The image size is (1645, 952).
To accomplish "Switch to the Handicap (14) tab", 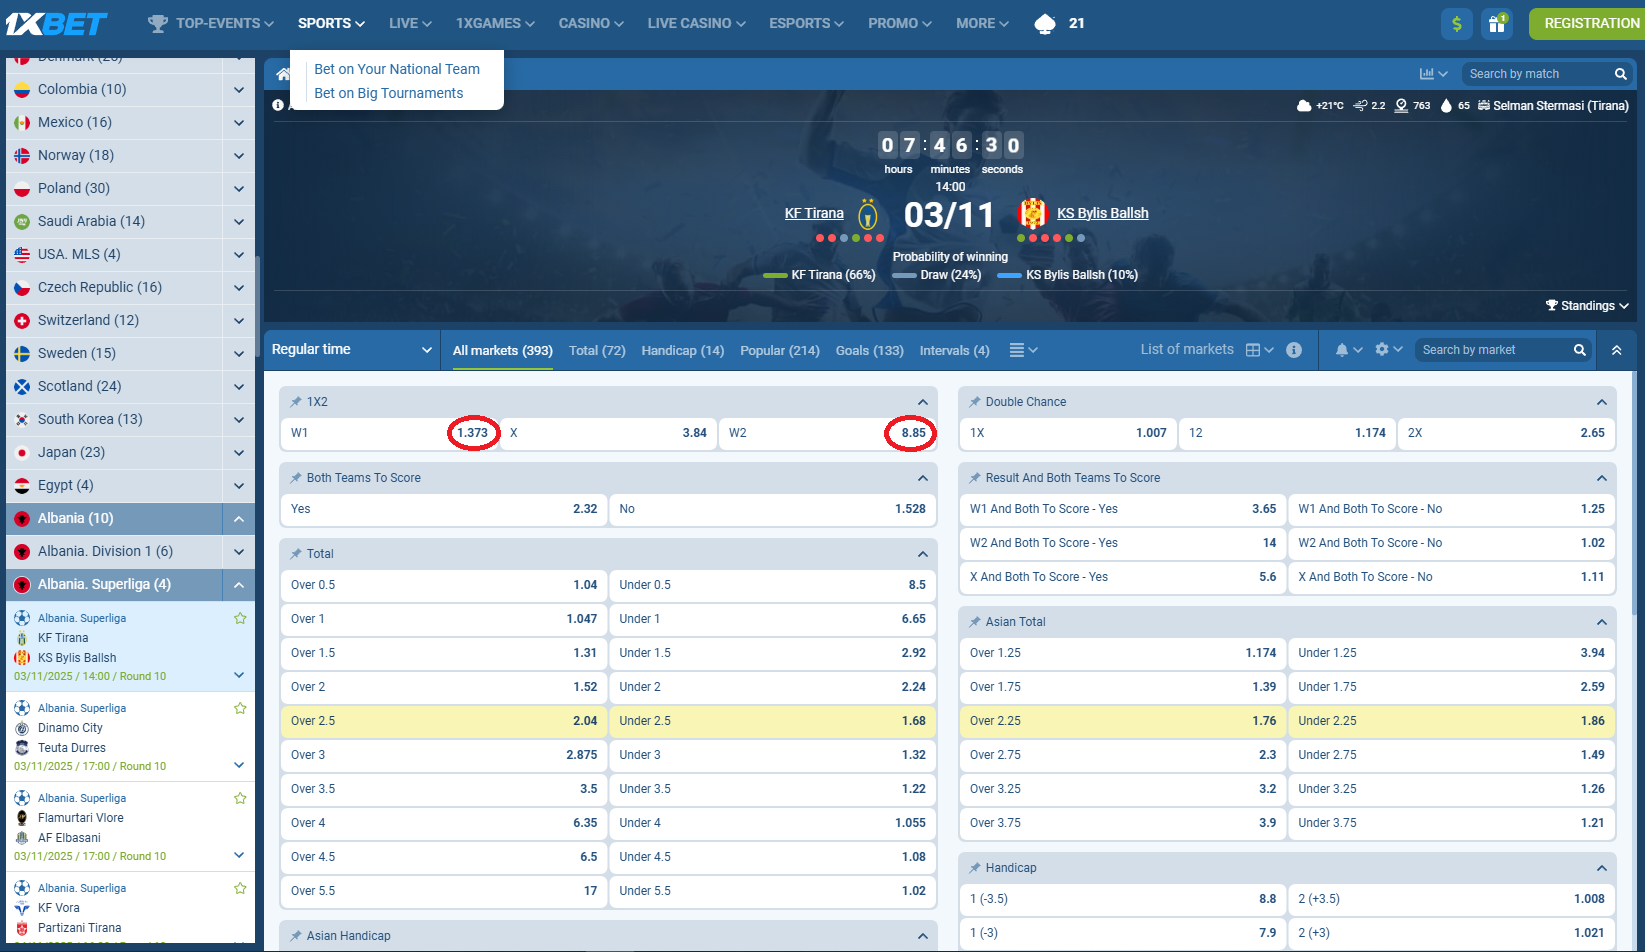I will pyautogui.click(x=682, y=351).
